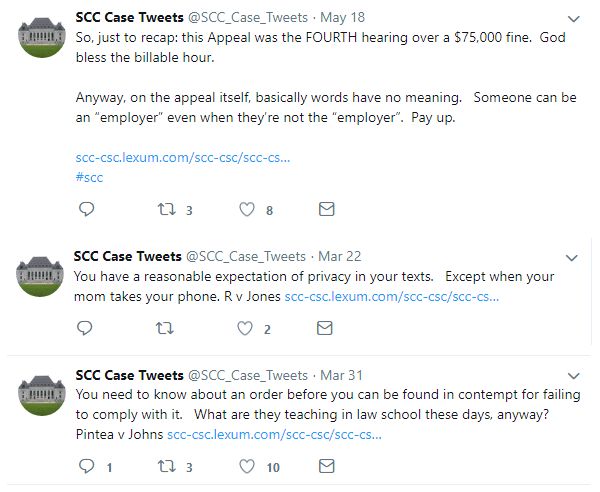Reply to the R v Jones tweet

tap(86, 328)
